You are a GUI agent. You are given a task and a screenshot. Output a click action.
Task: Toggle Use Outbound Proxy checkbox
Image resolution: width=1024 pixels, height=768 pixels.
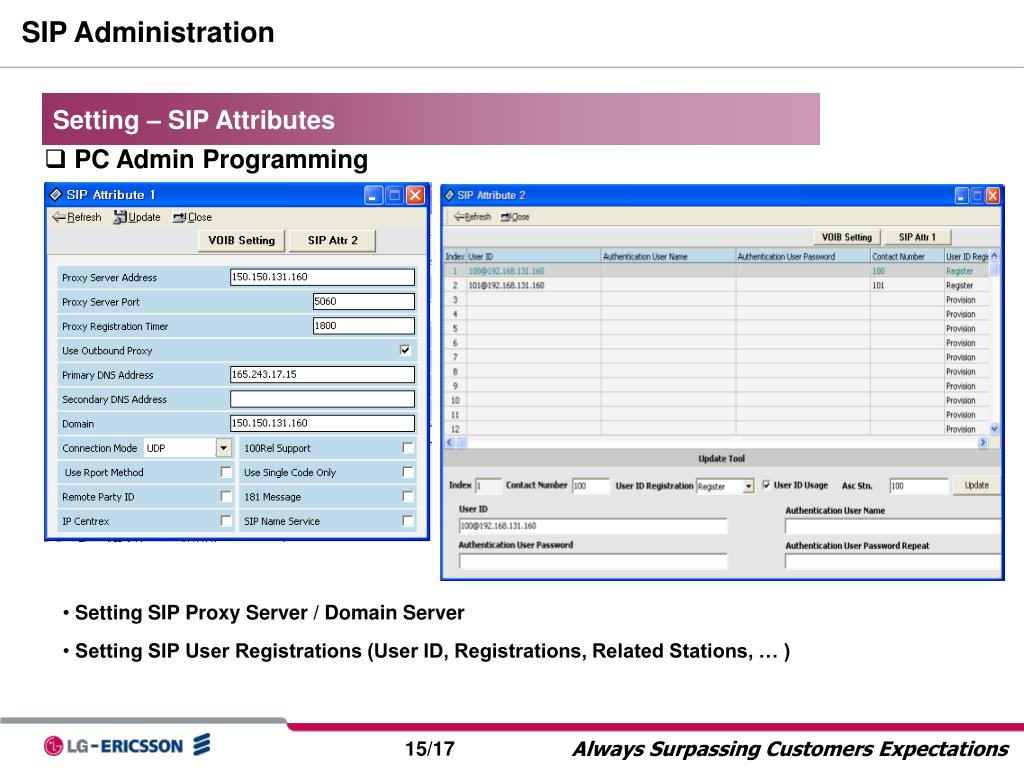[x=405, y=350]
